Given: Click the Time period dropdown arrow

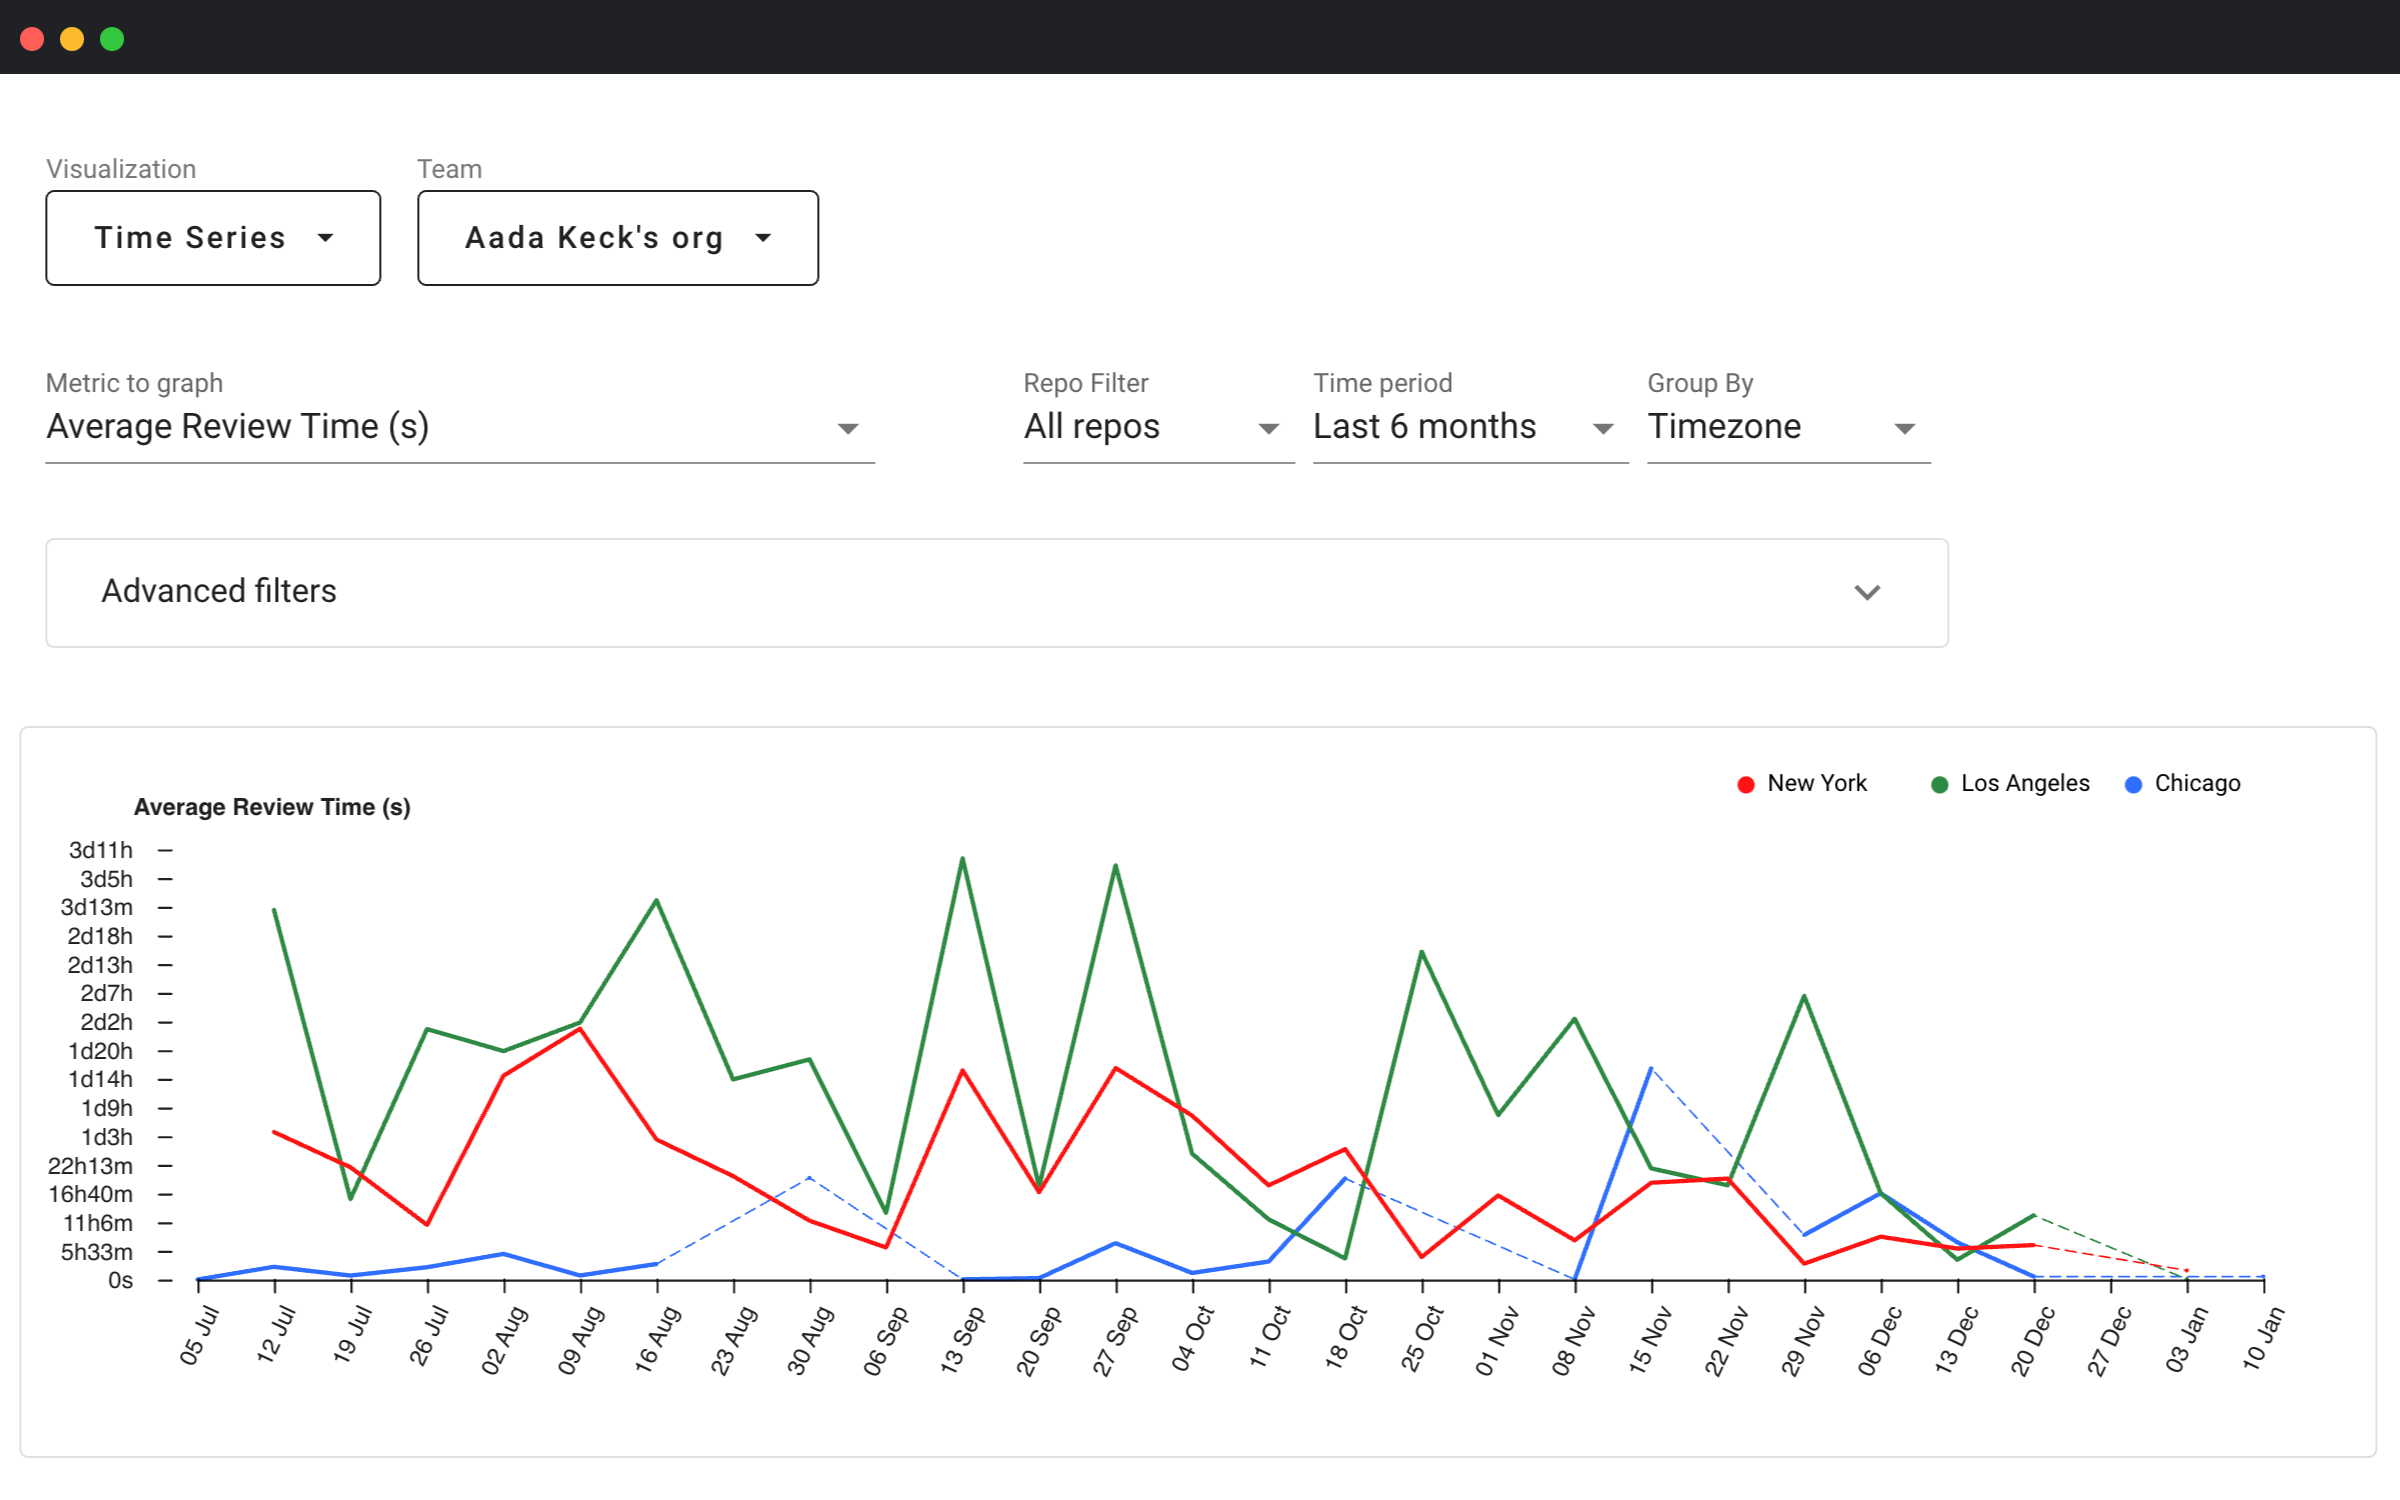Looking at the screenshot, I should pos(1602,429).
